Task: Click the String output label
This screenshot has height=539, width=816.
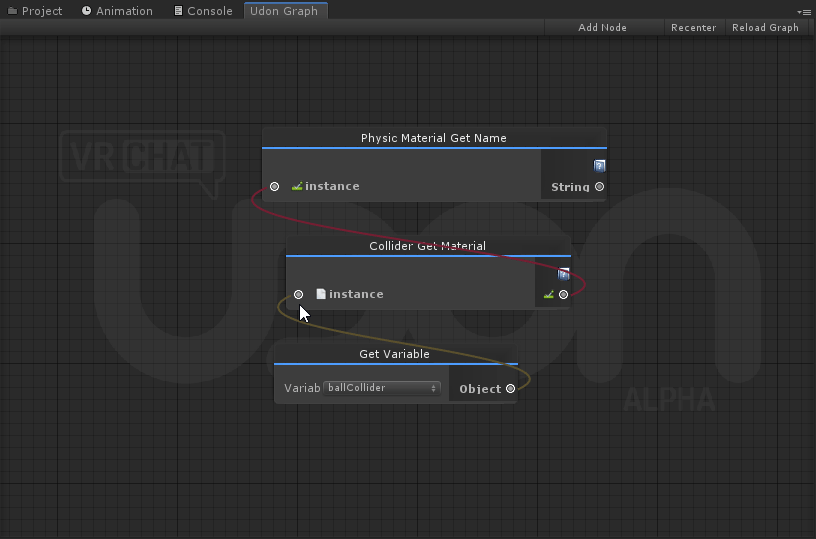Action: click(570, 187)
